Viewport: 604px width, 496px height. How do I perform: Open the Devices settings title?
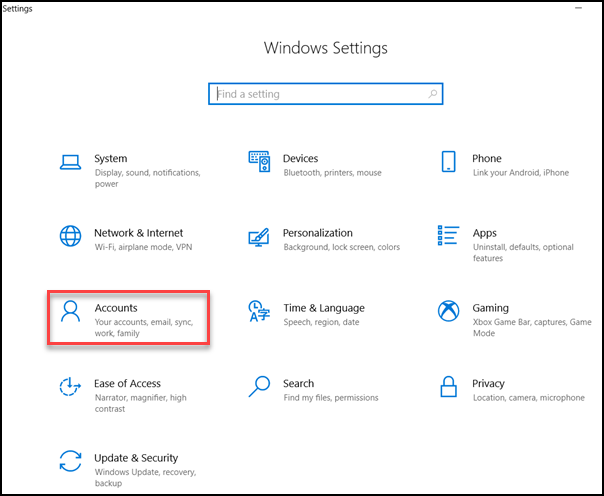coord(300,159)
